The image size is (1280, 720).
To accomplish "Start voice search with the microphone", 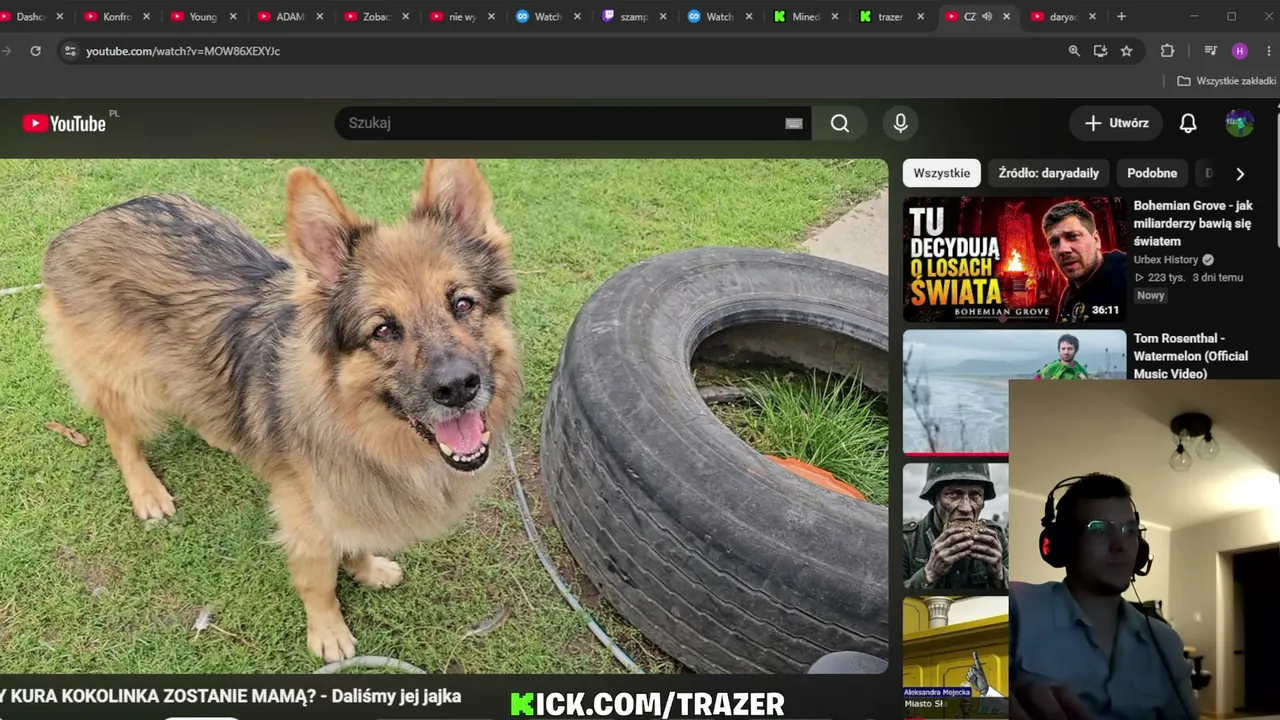I will click(x=900, y=123).
